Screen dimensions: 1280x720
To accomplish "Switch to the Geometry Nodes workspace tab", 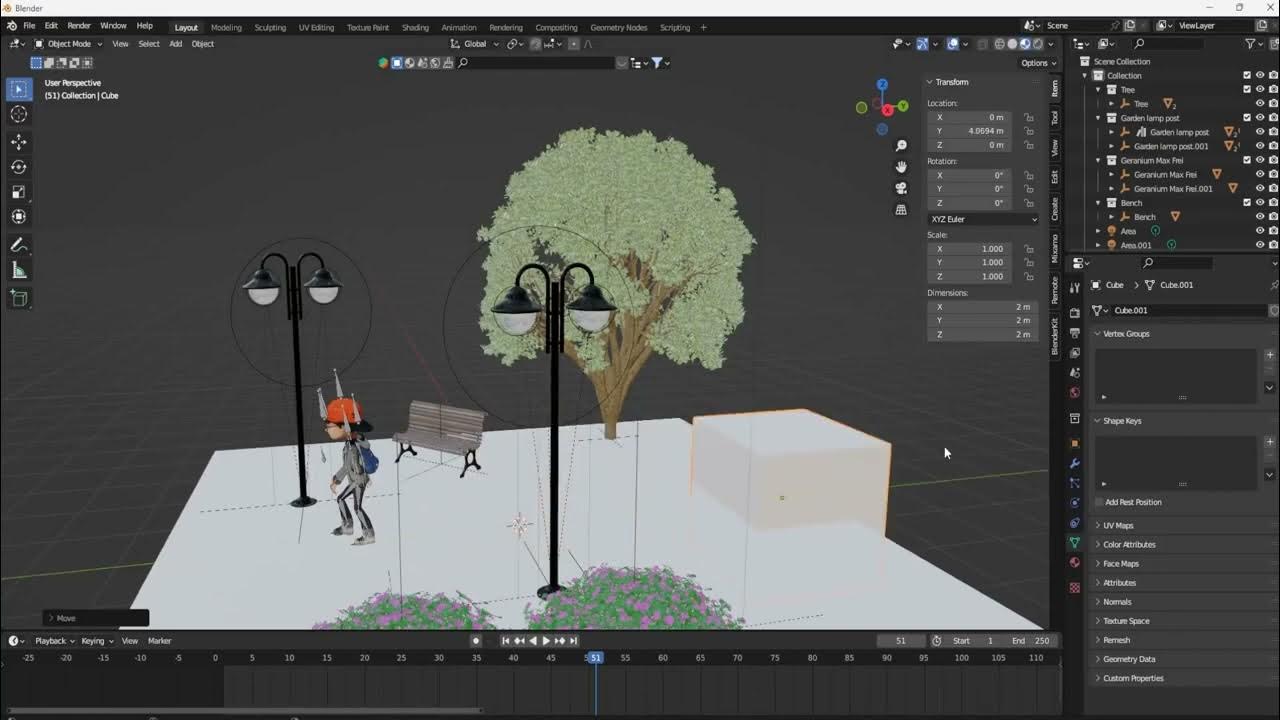I will [619, 27].
